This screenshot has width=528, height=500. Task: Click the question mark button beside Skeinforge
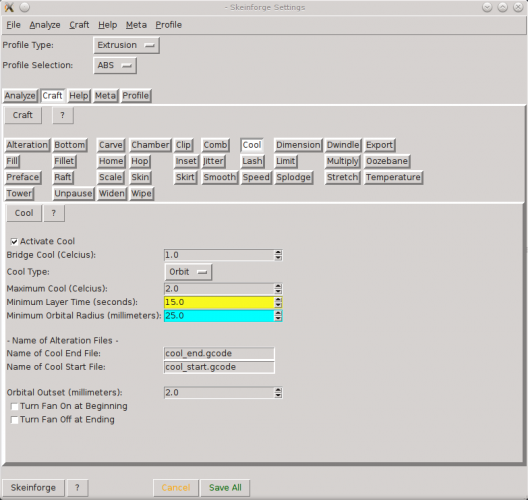click(77, 488)
